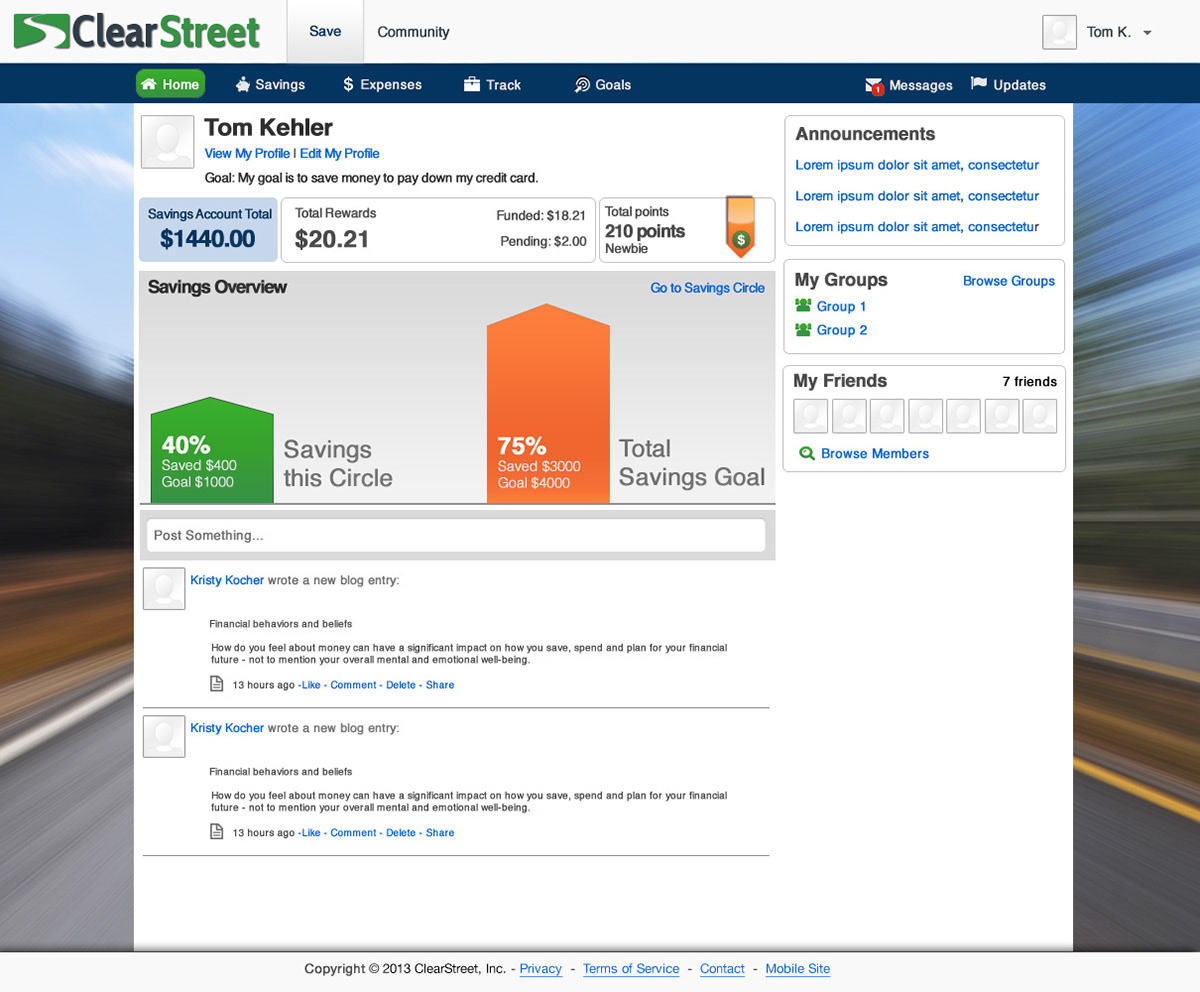Viewport: 1200px width, 992px height.
Task: Click the Goals target icon
Action: coord(582,85)
